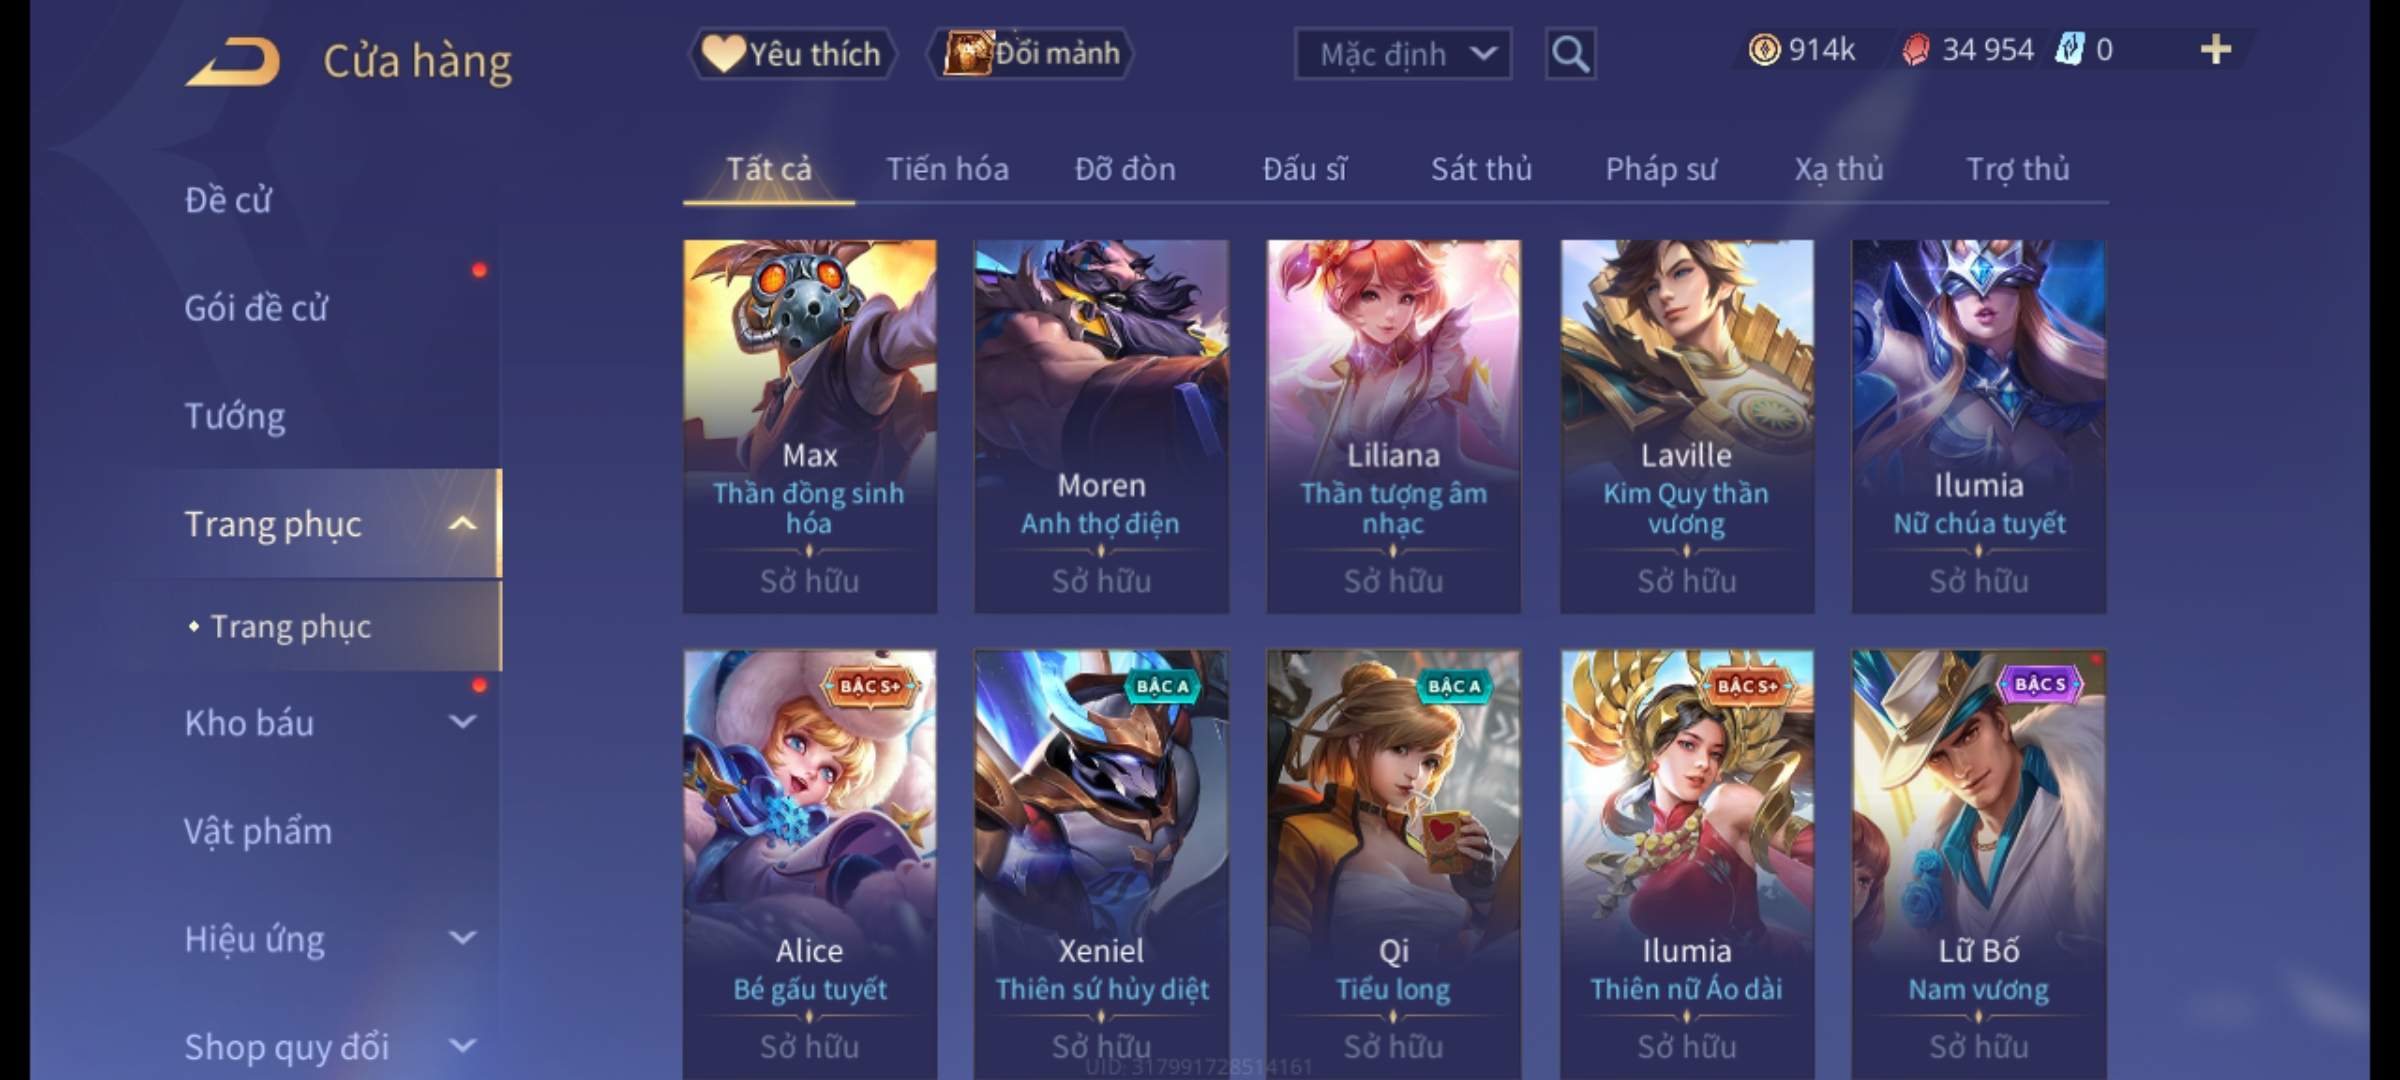Select Tướng in the sidebar
2400x1080 pixels.
pyautogui.click(x=235, y=415)
